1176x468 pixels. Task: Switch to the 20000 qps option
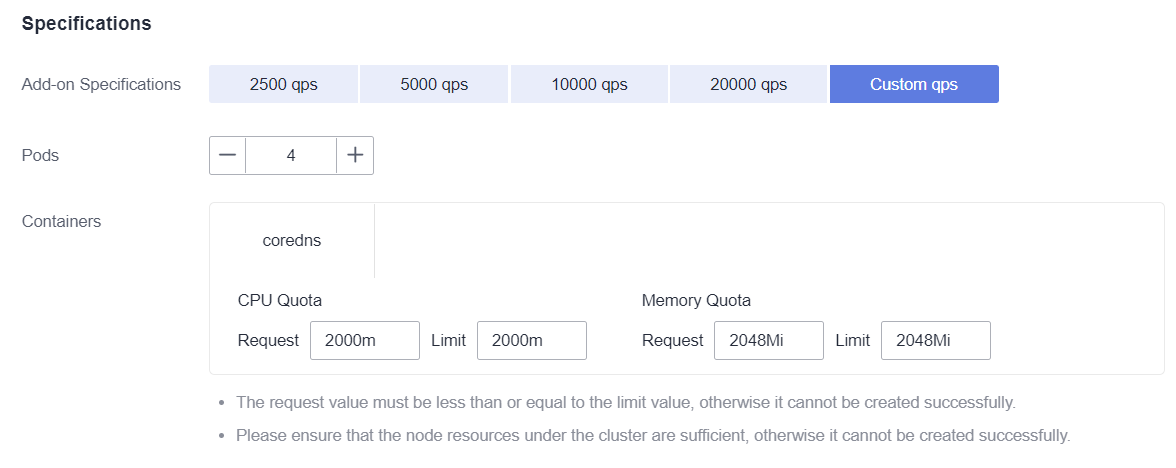[x=748, y=84]
